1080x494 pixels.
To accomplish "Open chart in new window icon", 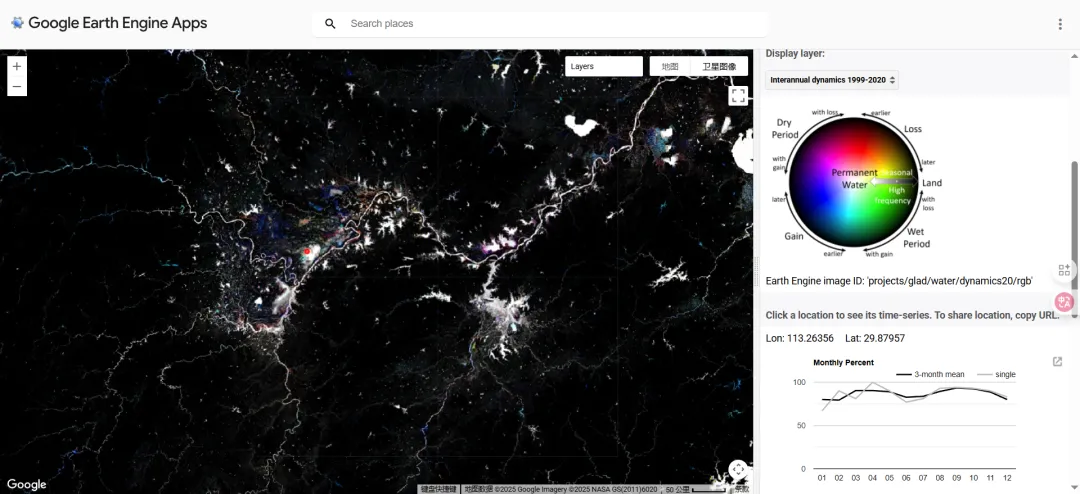I will pyautogui.click(x=1057, y=362).
